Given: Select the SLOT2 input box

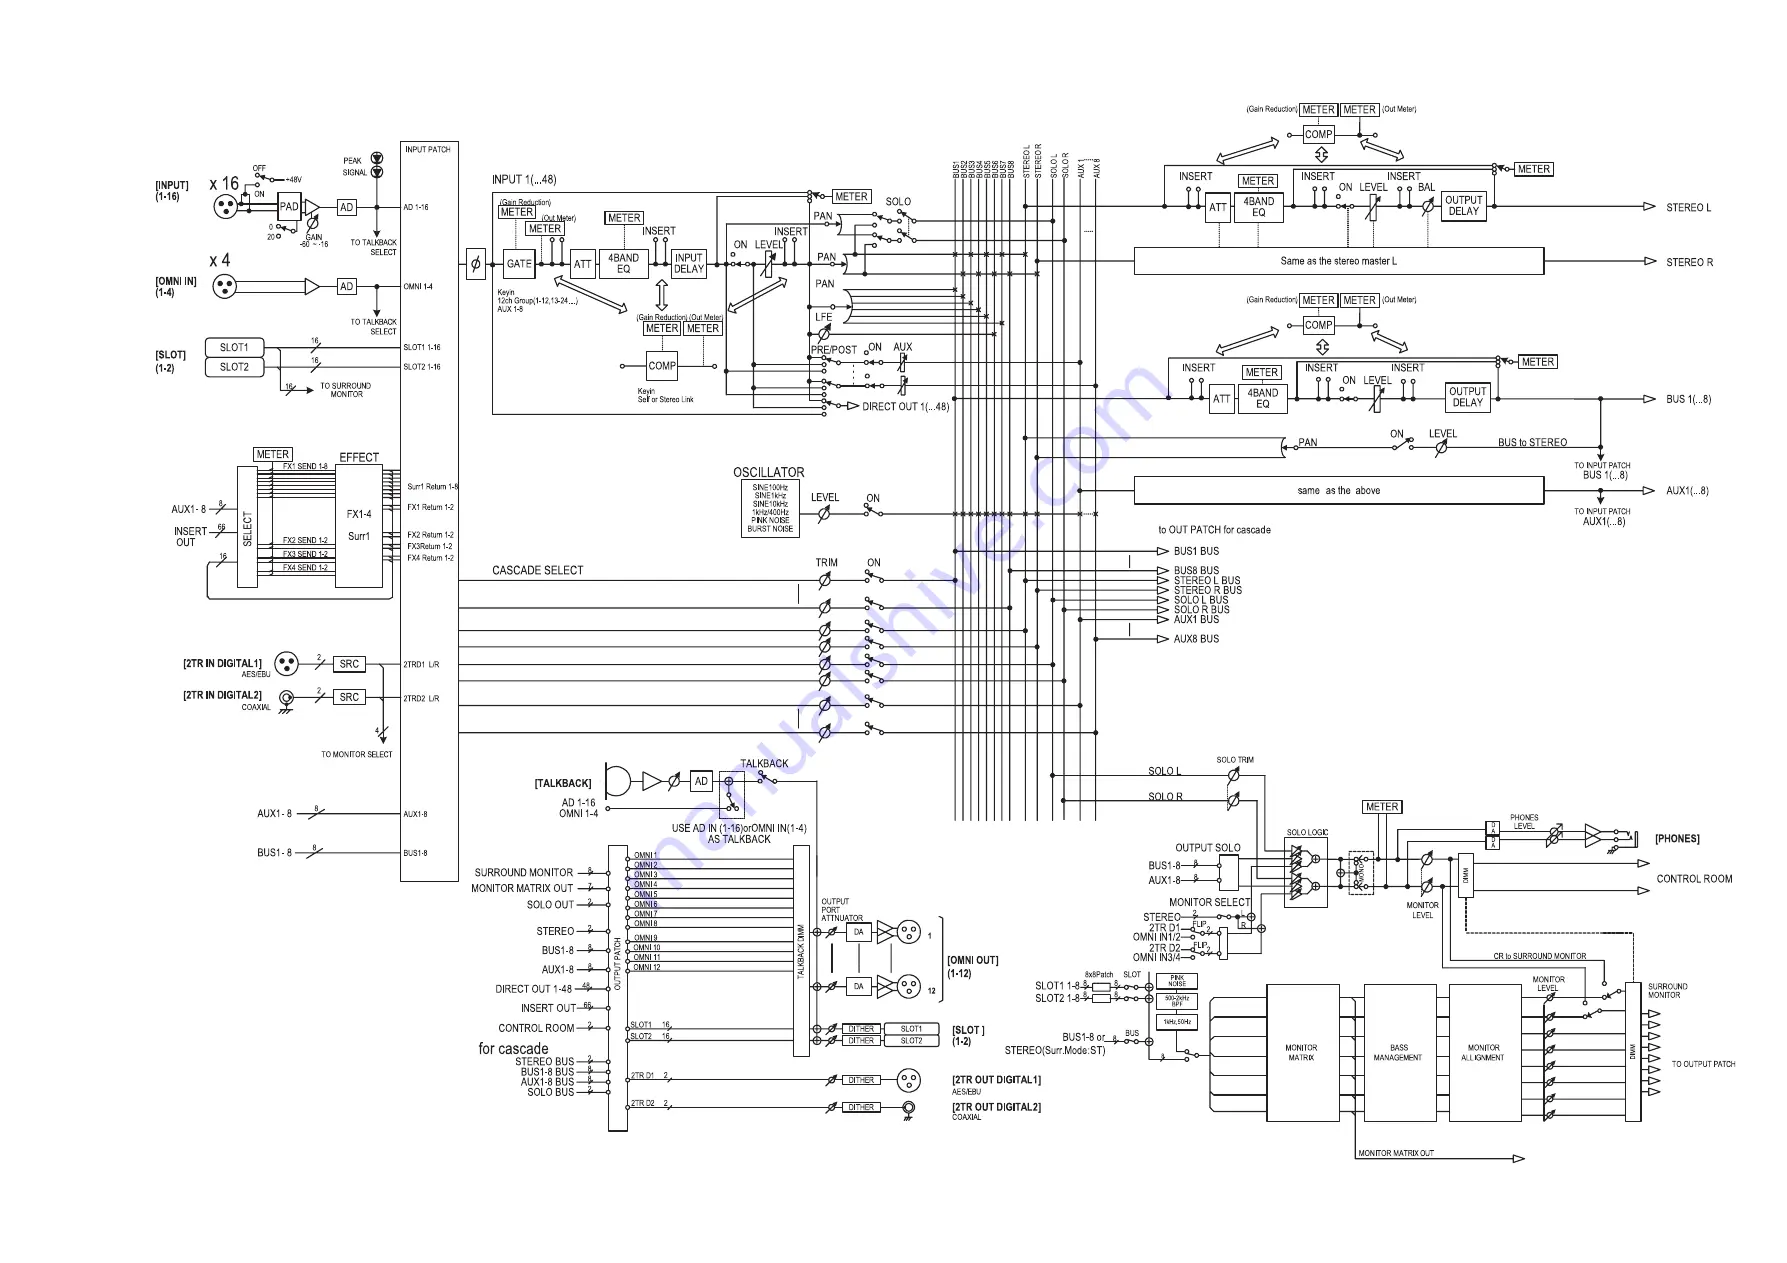Looking at the screenshot, I should 234,367.
